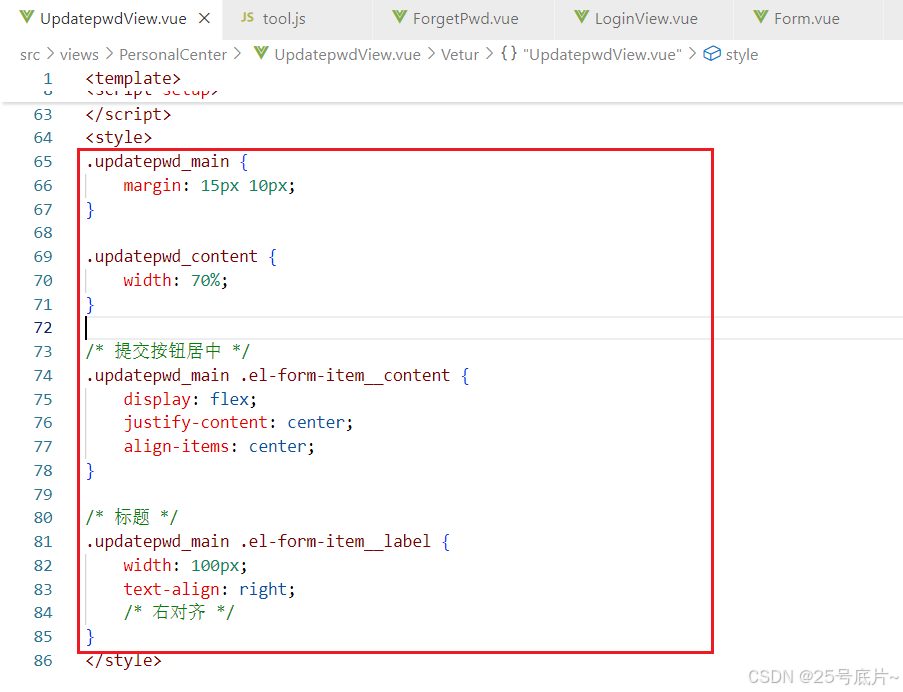Select 'PersonalCenter' in the breadcrumb
The height and width of the screenshot is (692, 903).
click(173, 55)
